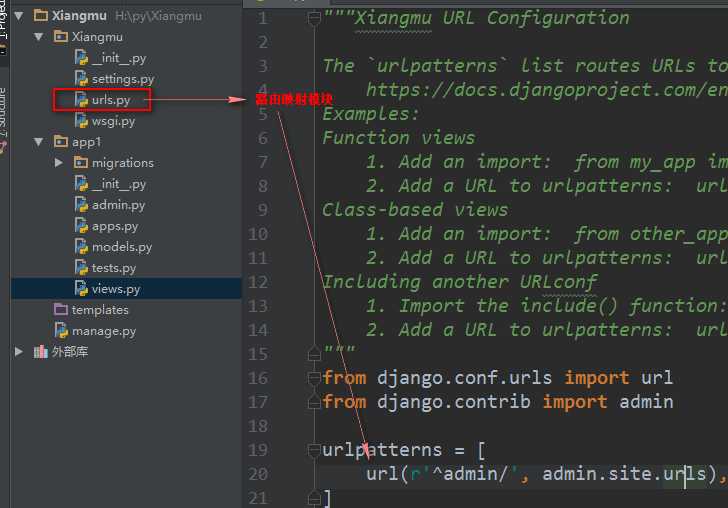
Task: Expand the 外部库 external libraries node
Action: click(x=19, y=352)
